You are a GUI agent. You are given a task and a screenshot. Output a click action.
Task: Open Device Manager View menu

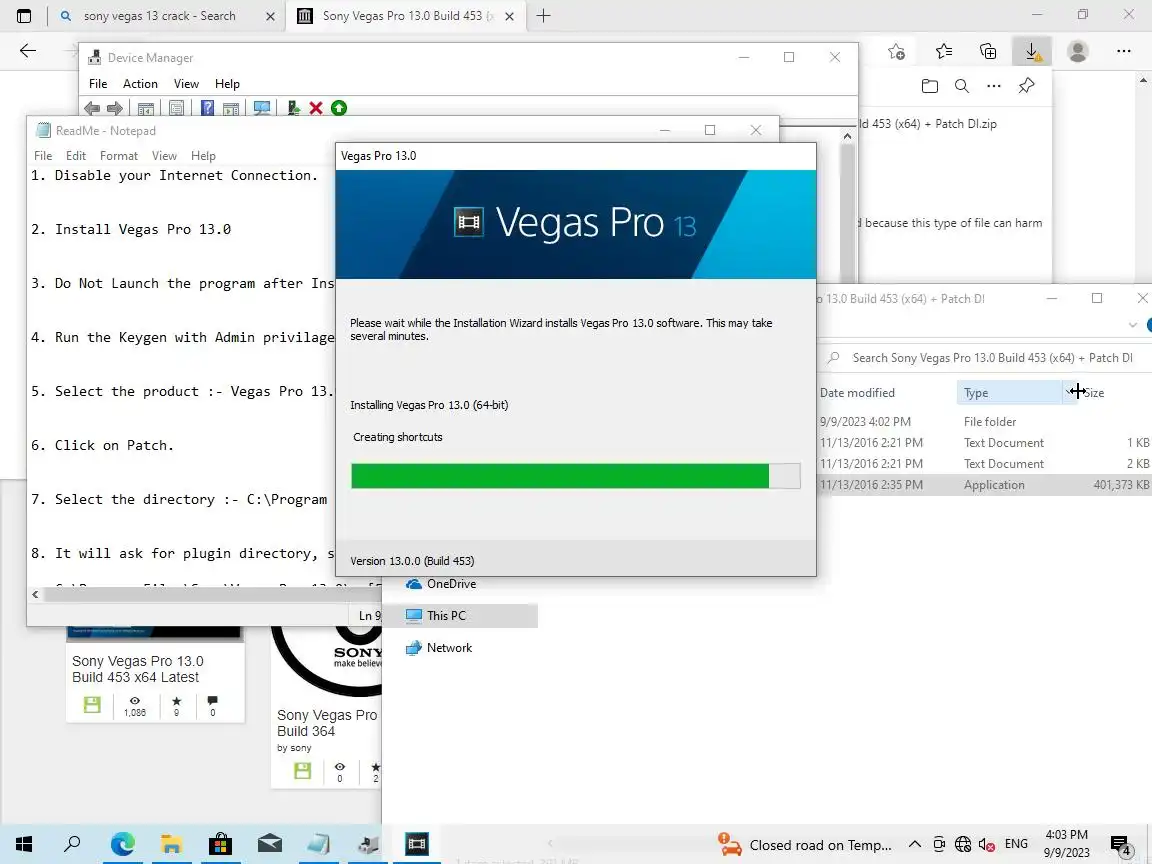point(186,84)
